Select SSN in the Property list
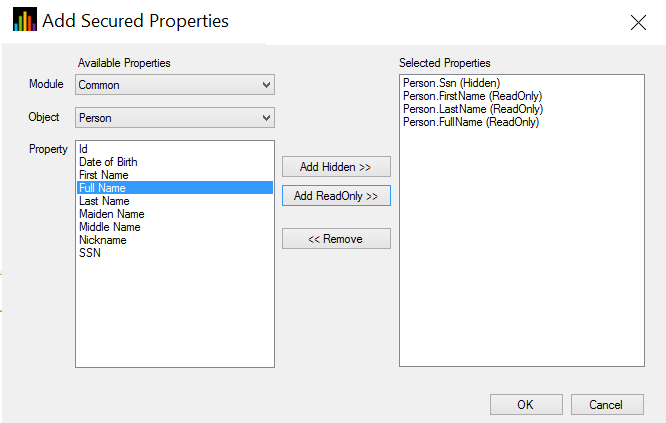Viewport: 666px width, 423px height. [x=90, y=253]
